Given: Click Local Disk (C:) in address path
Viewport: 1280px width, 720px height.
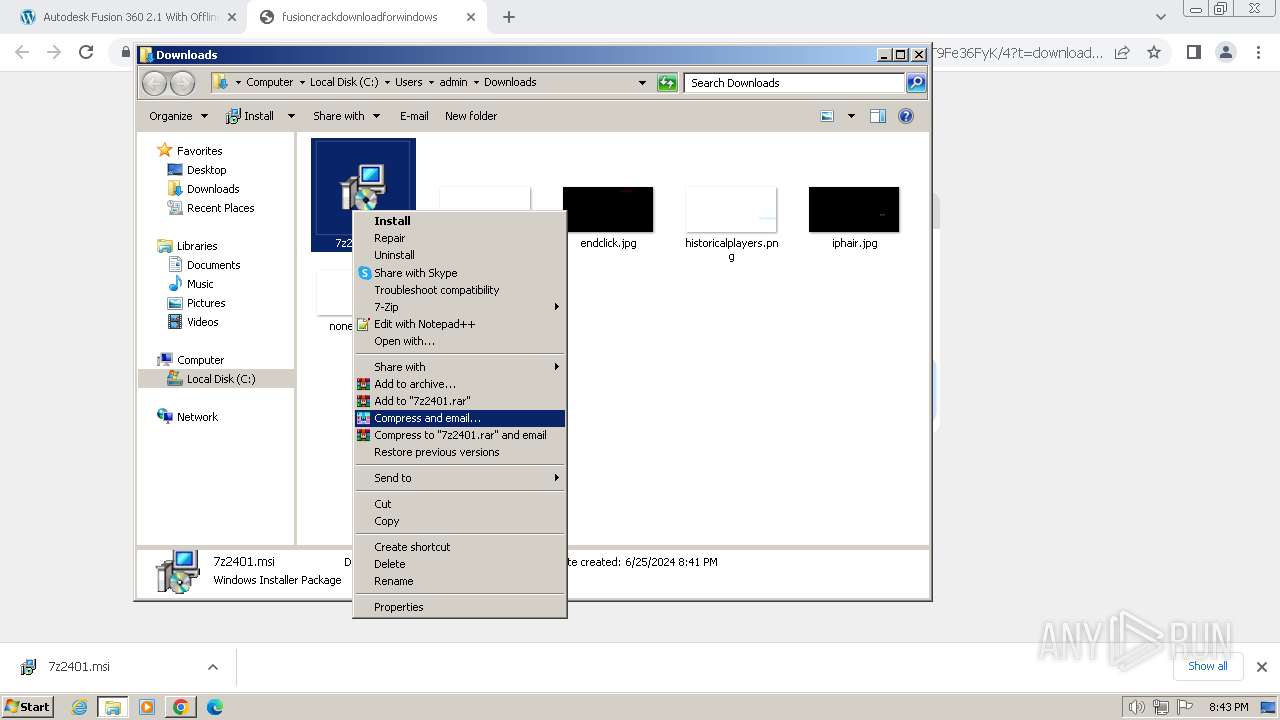Looking at the screenshot, I should [344, 82].
